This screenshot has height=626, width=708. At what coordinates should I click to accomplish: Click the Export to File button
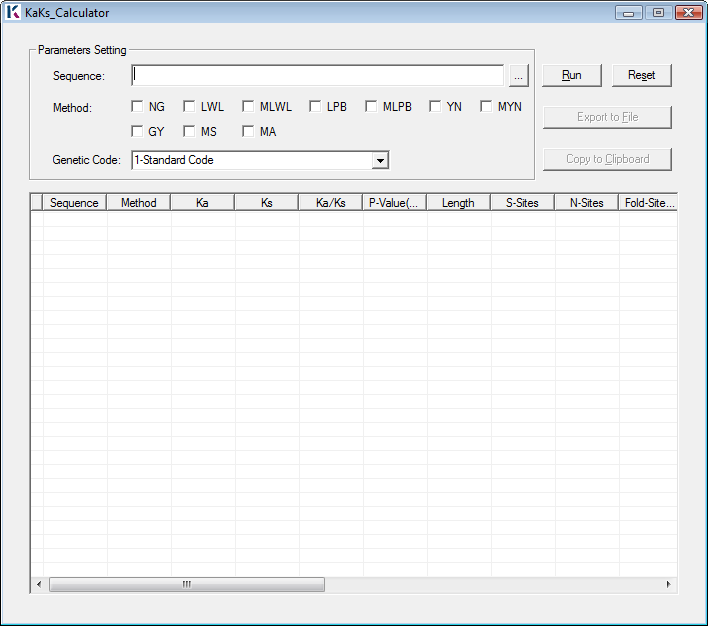pyautogui.click(x=607, y=117)
